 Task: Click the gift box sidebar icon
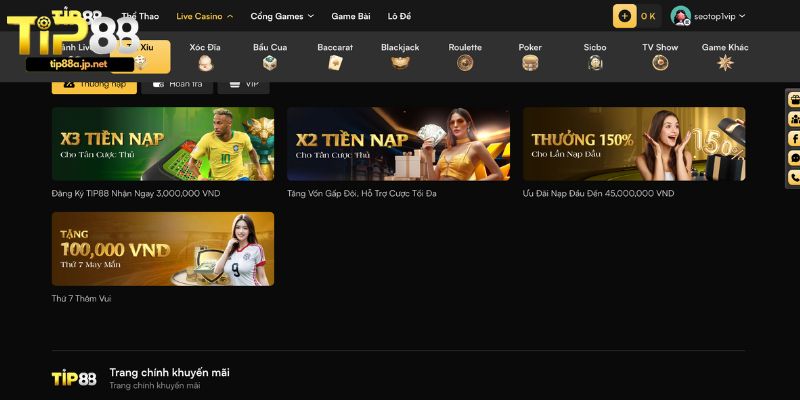tap(794, 99)
